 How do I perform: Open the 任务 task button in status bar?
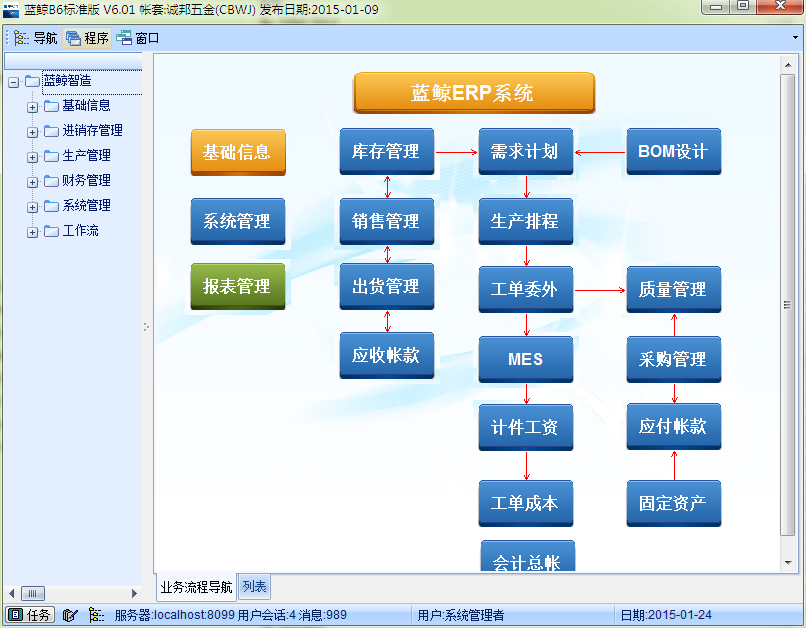tap(30, 615)
